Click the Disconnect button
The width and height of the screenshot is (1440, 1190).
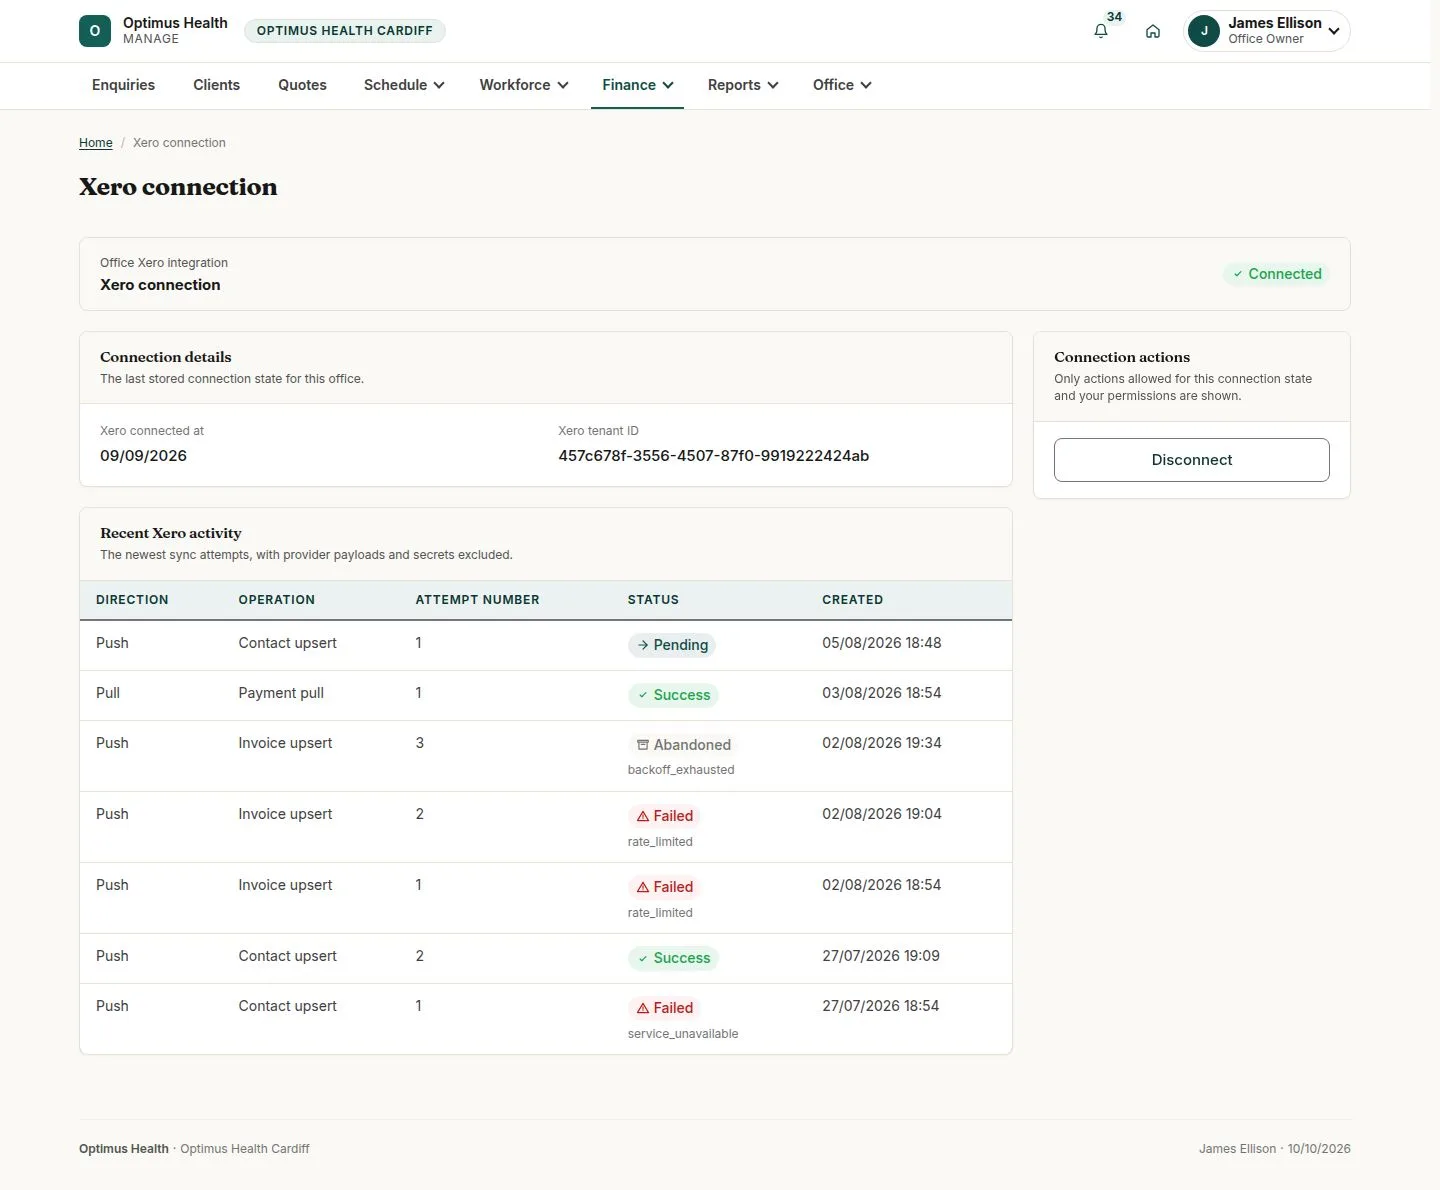(1191, 460)
